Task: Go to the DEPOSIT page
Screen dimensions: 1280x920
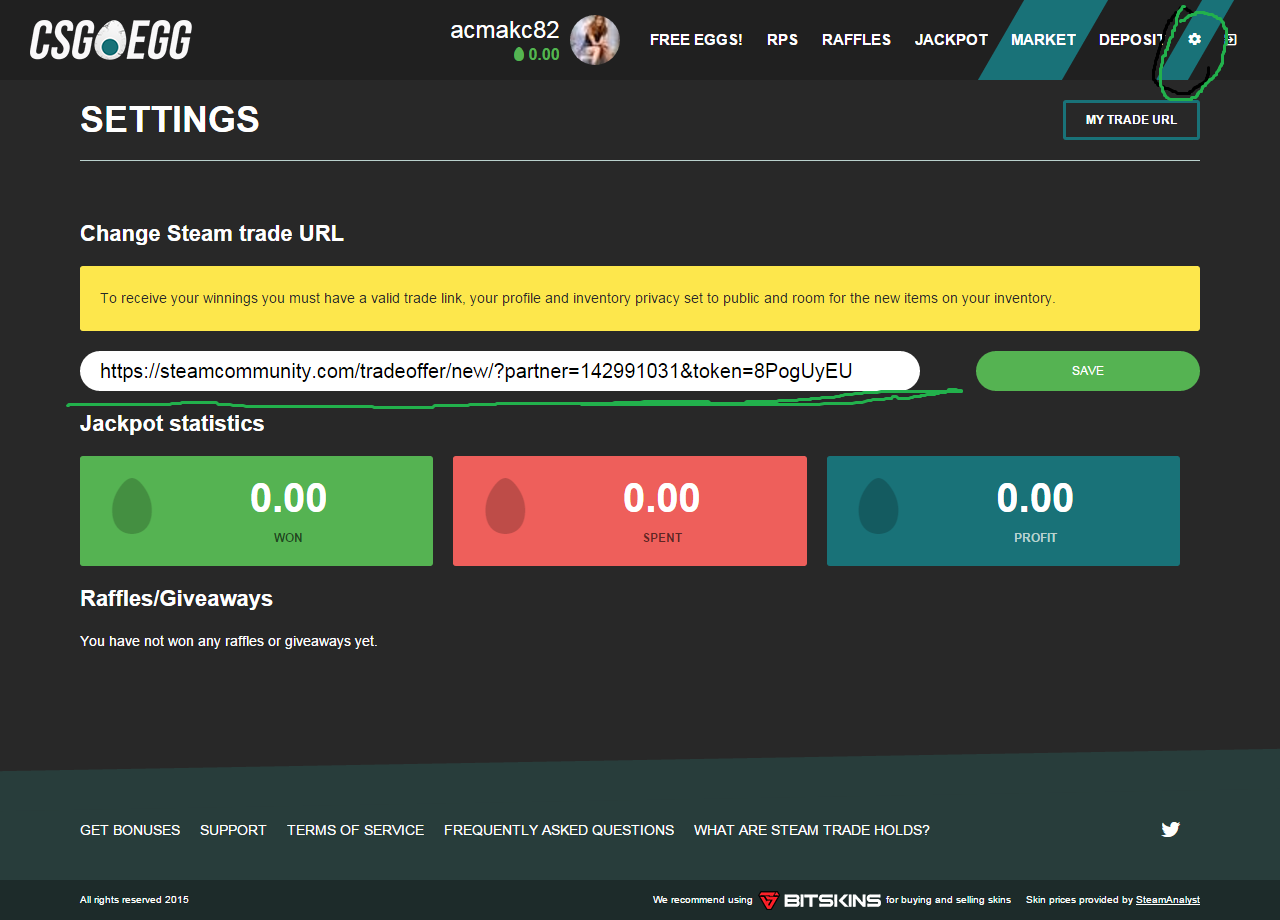Action: click(x=1134, y=40)
